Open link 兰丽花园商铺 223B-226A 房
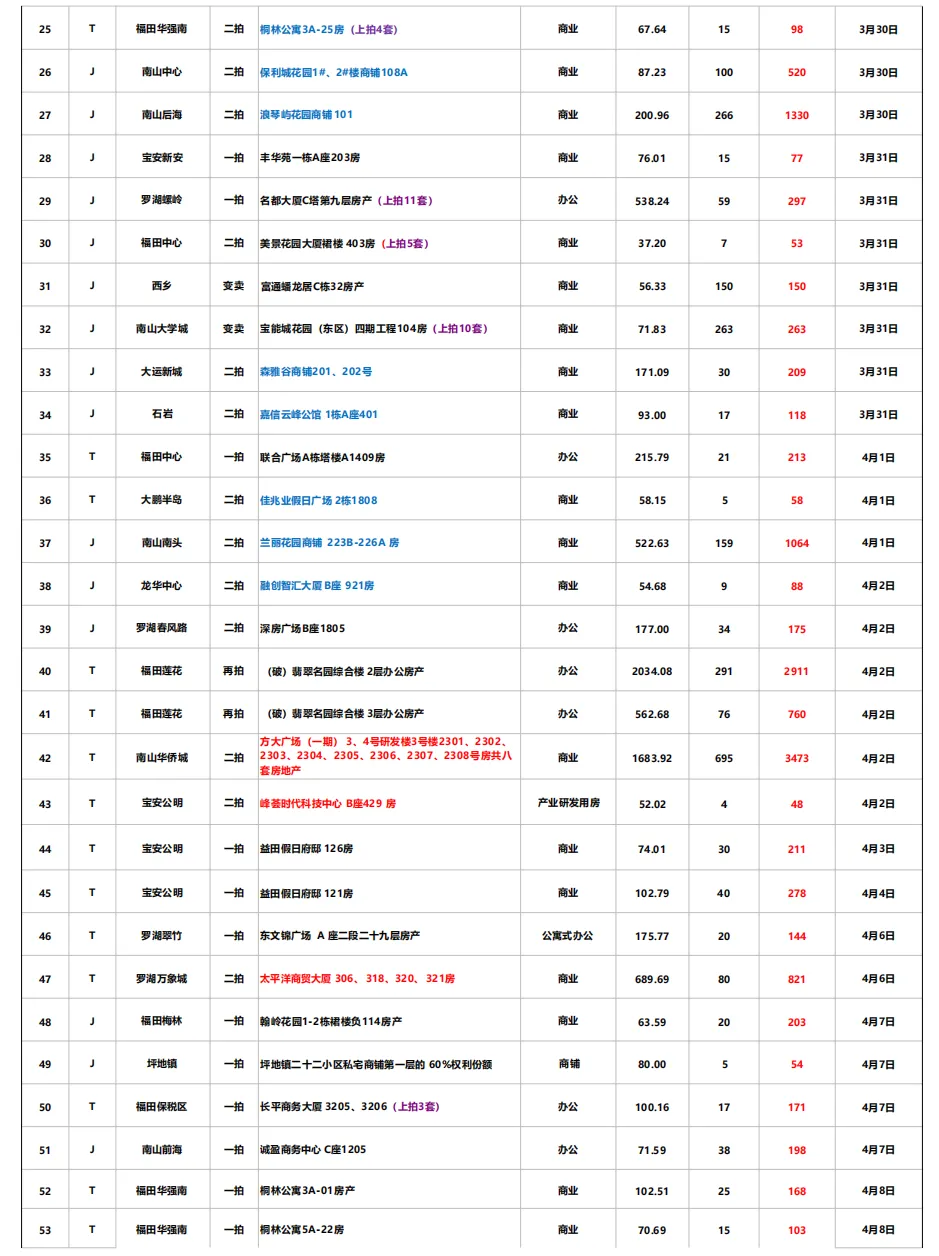The width and height of the screenshot is (939, 1256). tap(329, 543)
